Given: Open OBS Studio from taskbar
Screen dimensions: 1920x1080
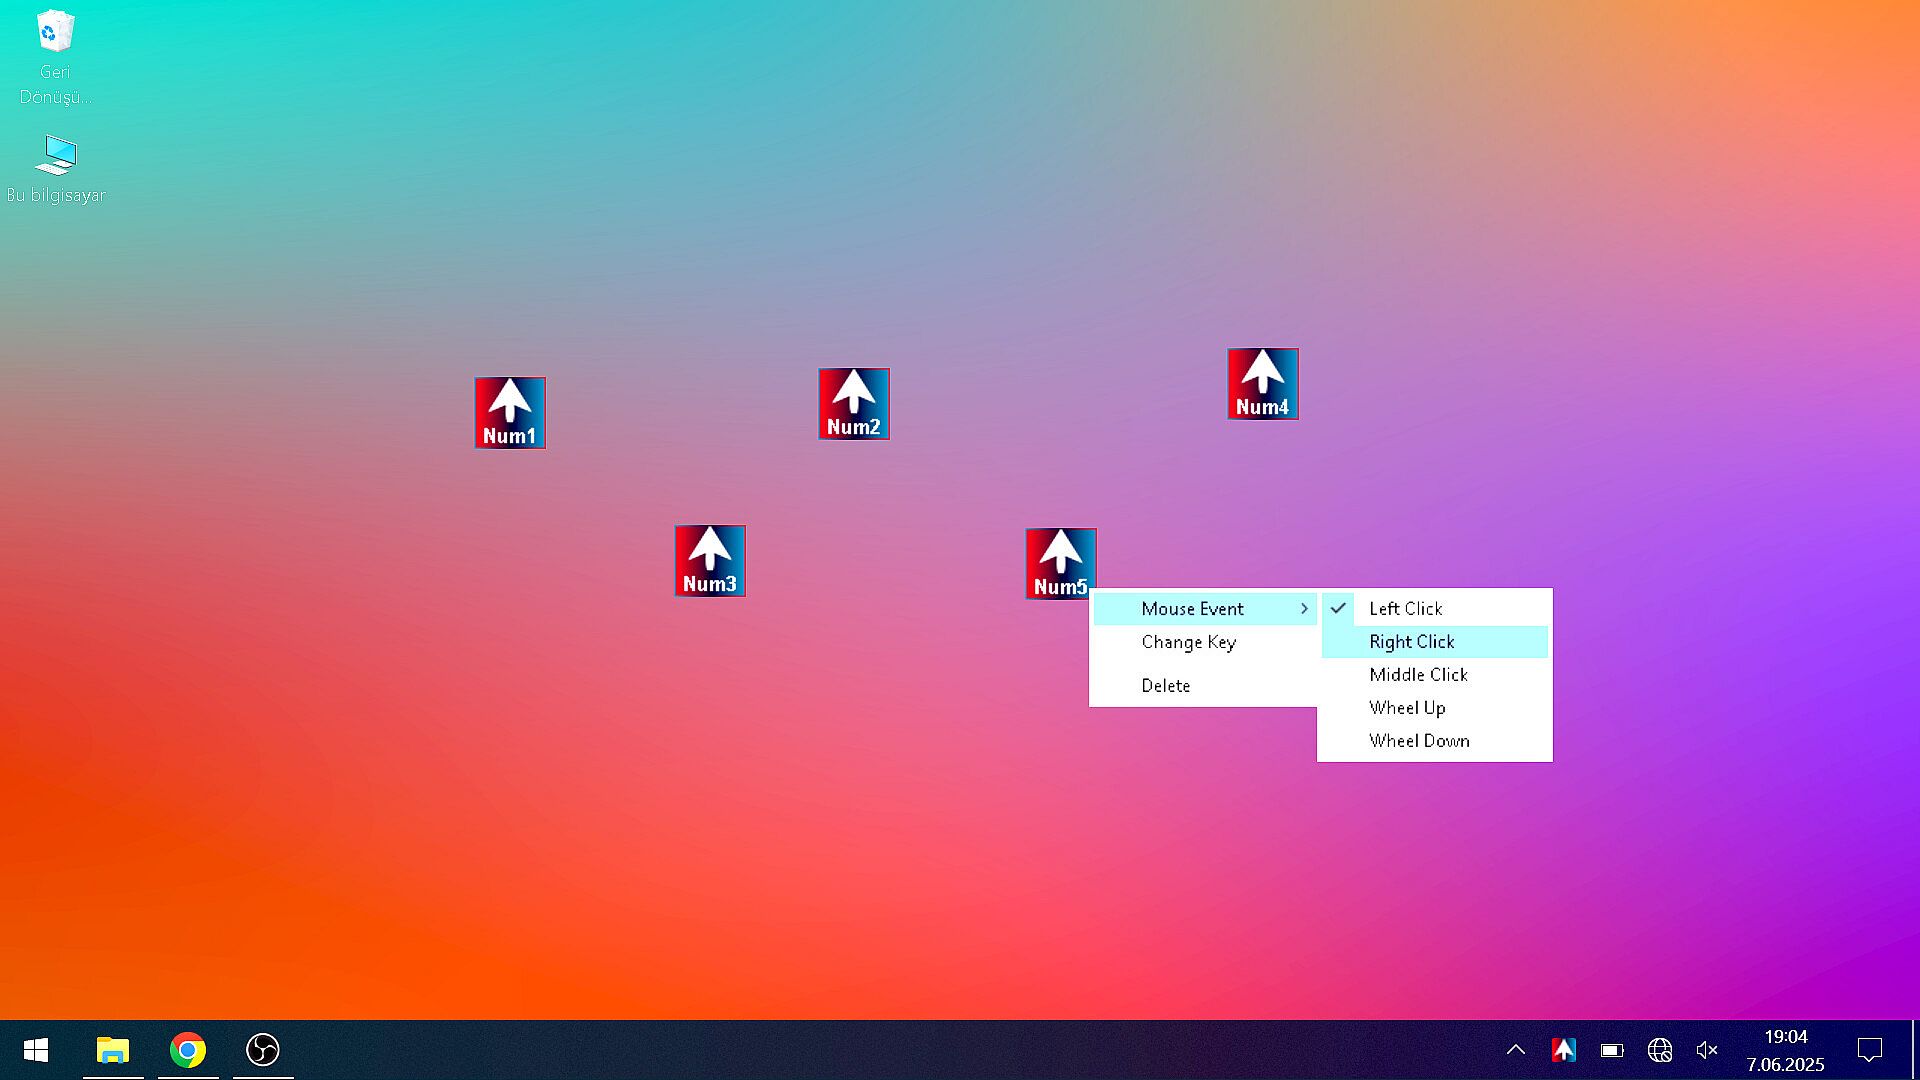Looking at the screenshot, I should click(x=263, y=1050).
